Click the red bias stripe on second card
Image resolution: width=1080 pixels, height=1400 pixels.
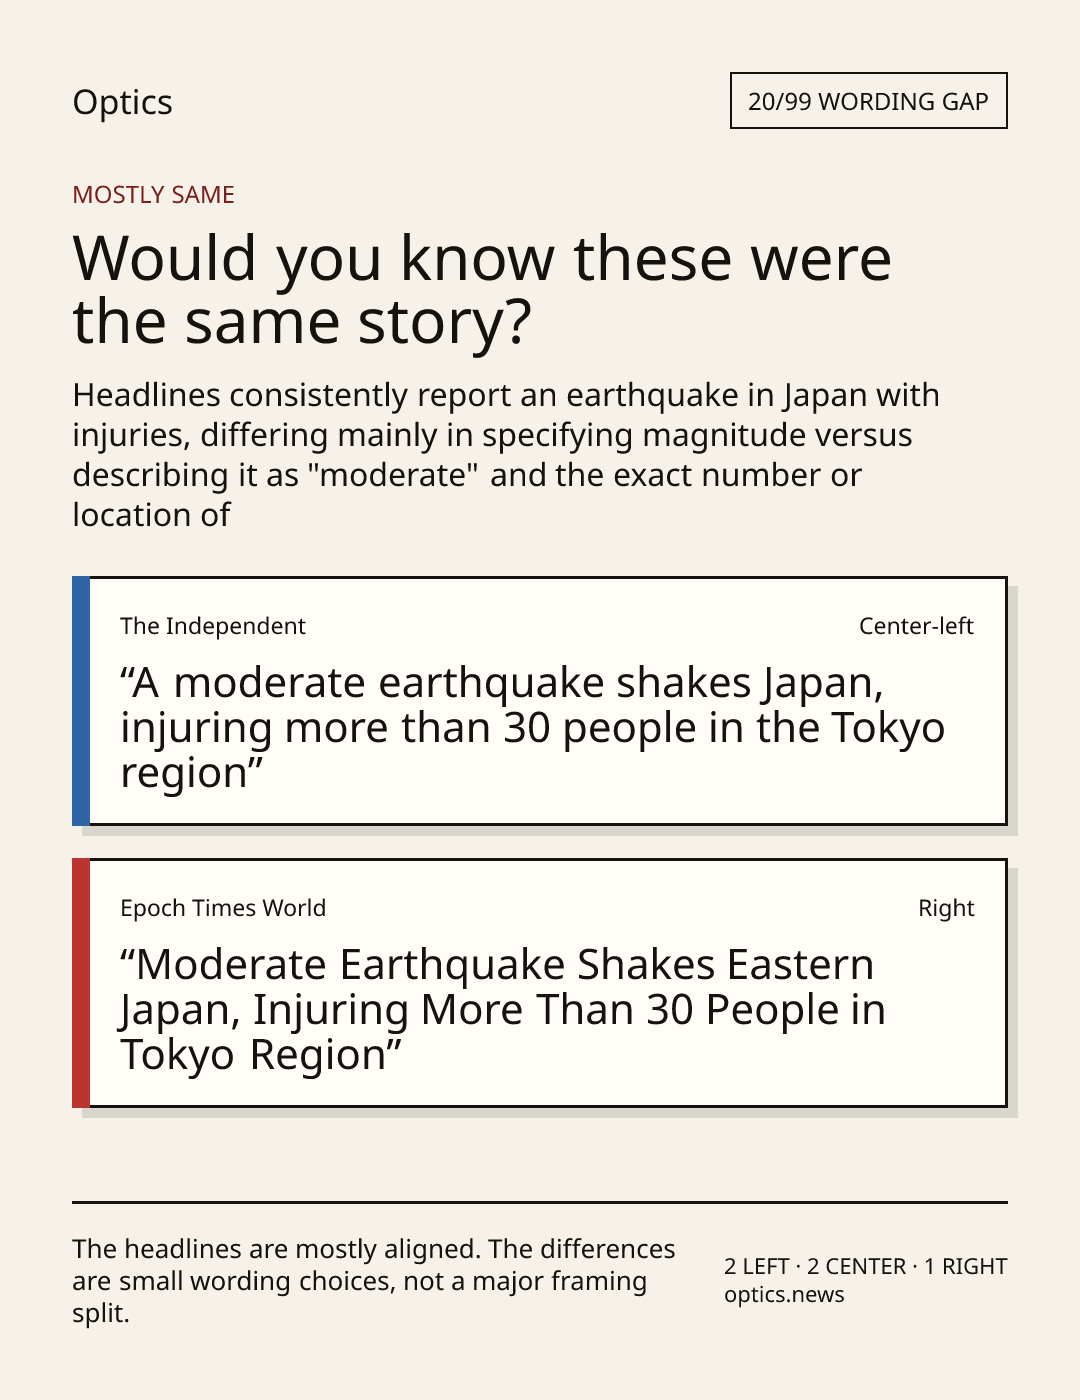pos(81,983)
